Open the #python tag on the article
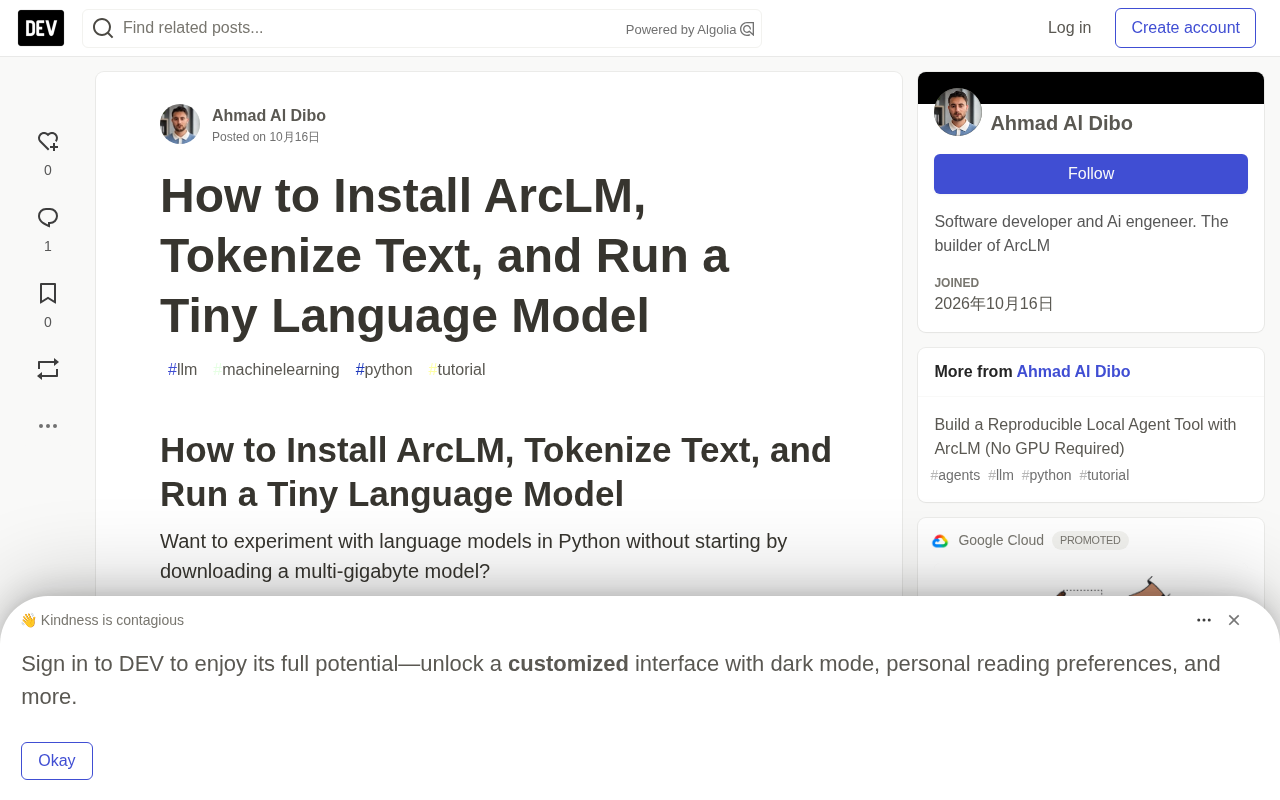The image size is (1280, 800). (x=384, y=370)
